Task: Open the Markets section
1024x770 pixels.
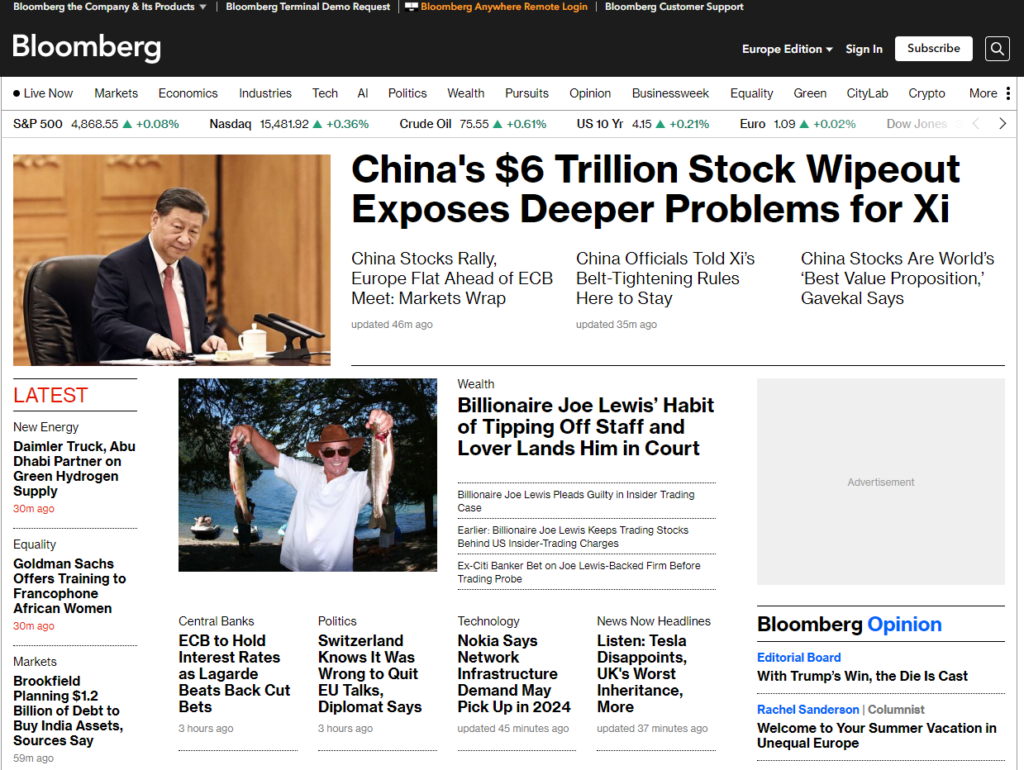Action: pyautogui.click(x=116, y=93)
